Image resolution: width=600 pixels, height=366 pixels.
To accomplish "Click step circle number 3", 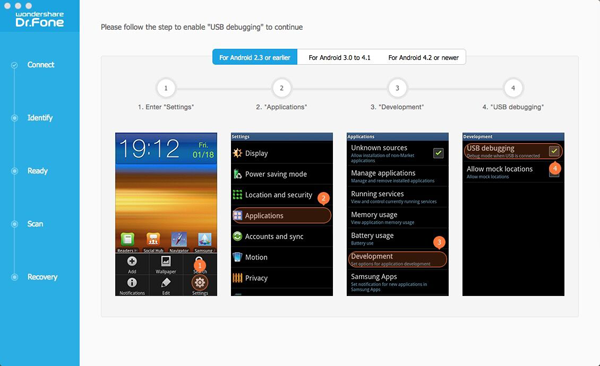I will [397, 88].
